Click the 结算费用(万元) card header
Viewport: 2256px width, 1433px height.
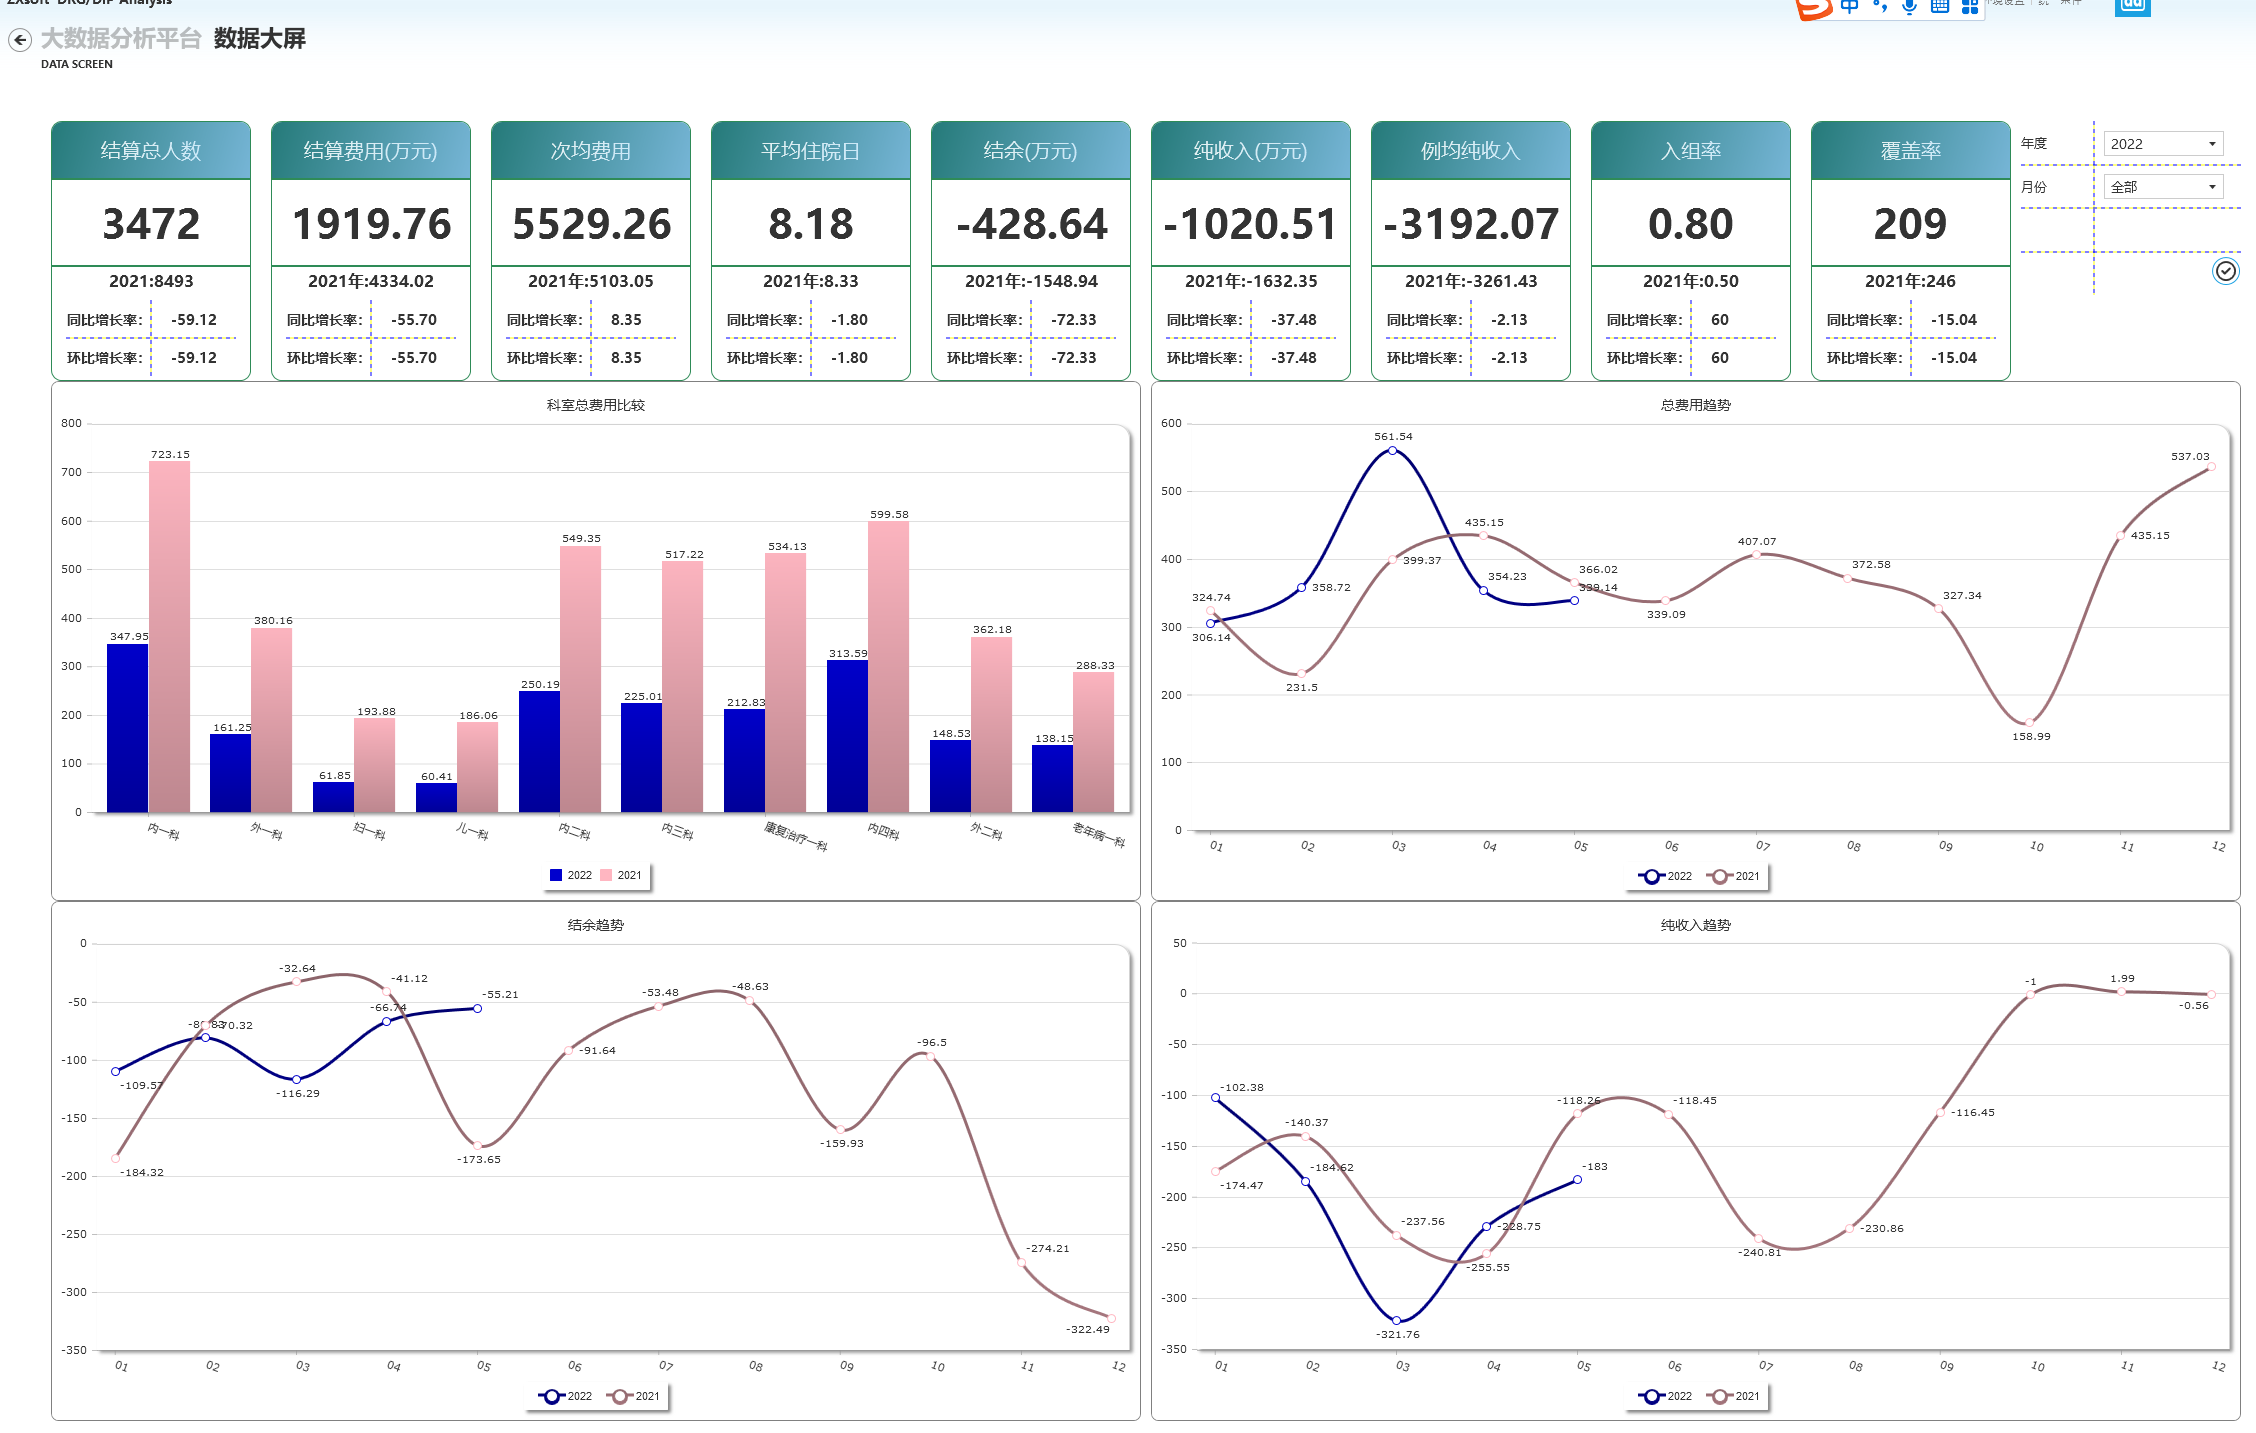371,151
